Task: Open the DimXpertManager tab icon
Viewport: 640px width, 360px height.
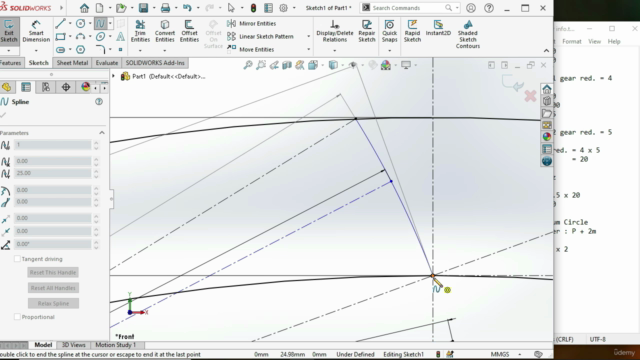Action: tap(66, 87)
